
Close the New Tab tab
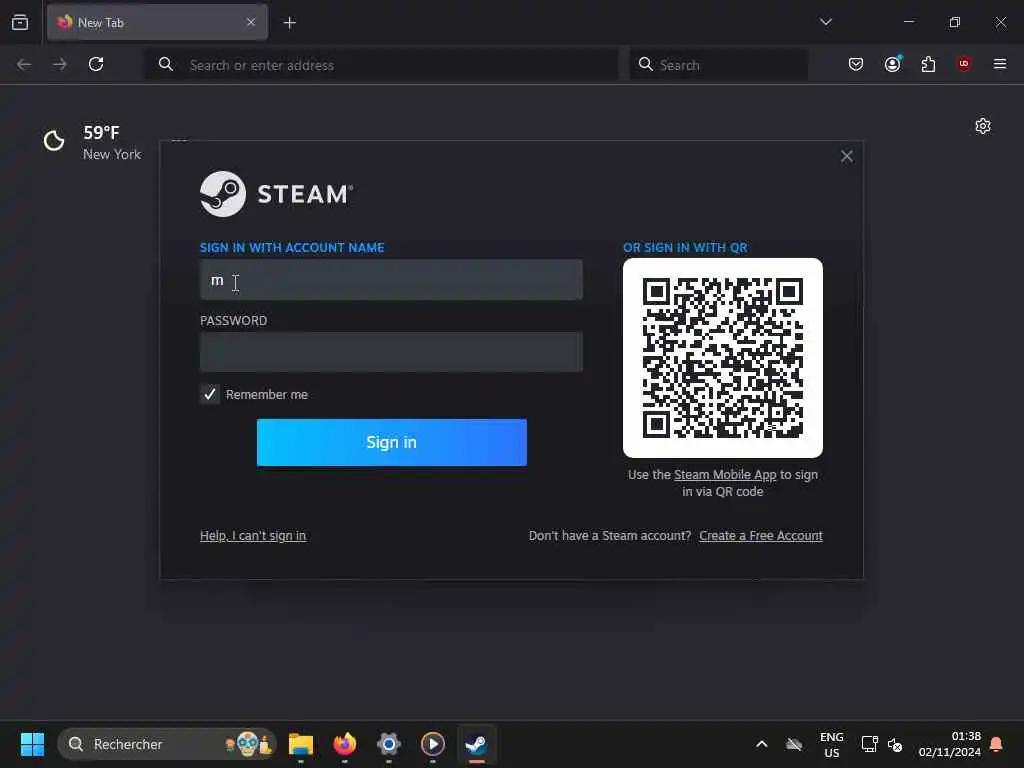251,22
